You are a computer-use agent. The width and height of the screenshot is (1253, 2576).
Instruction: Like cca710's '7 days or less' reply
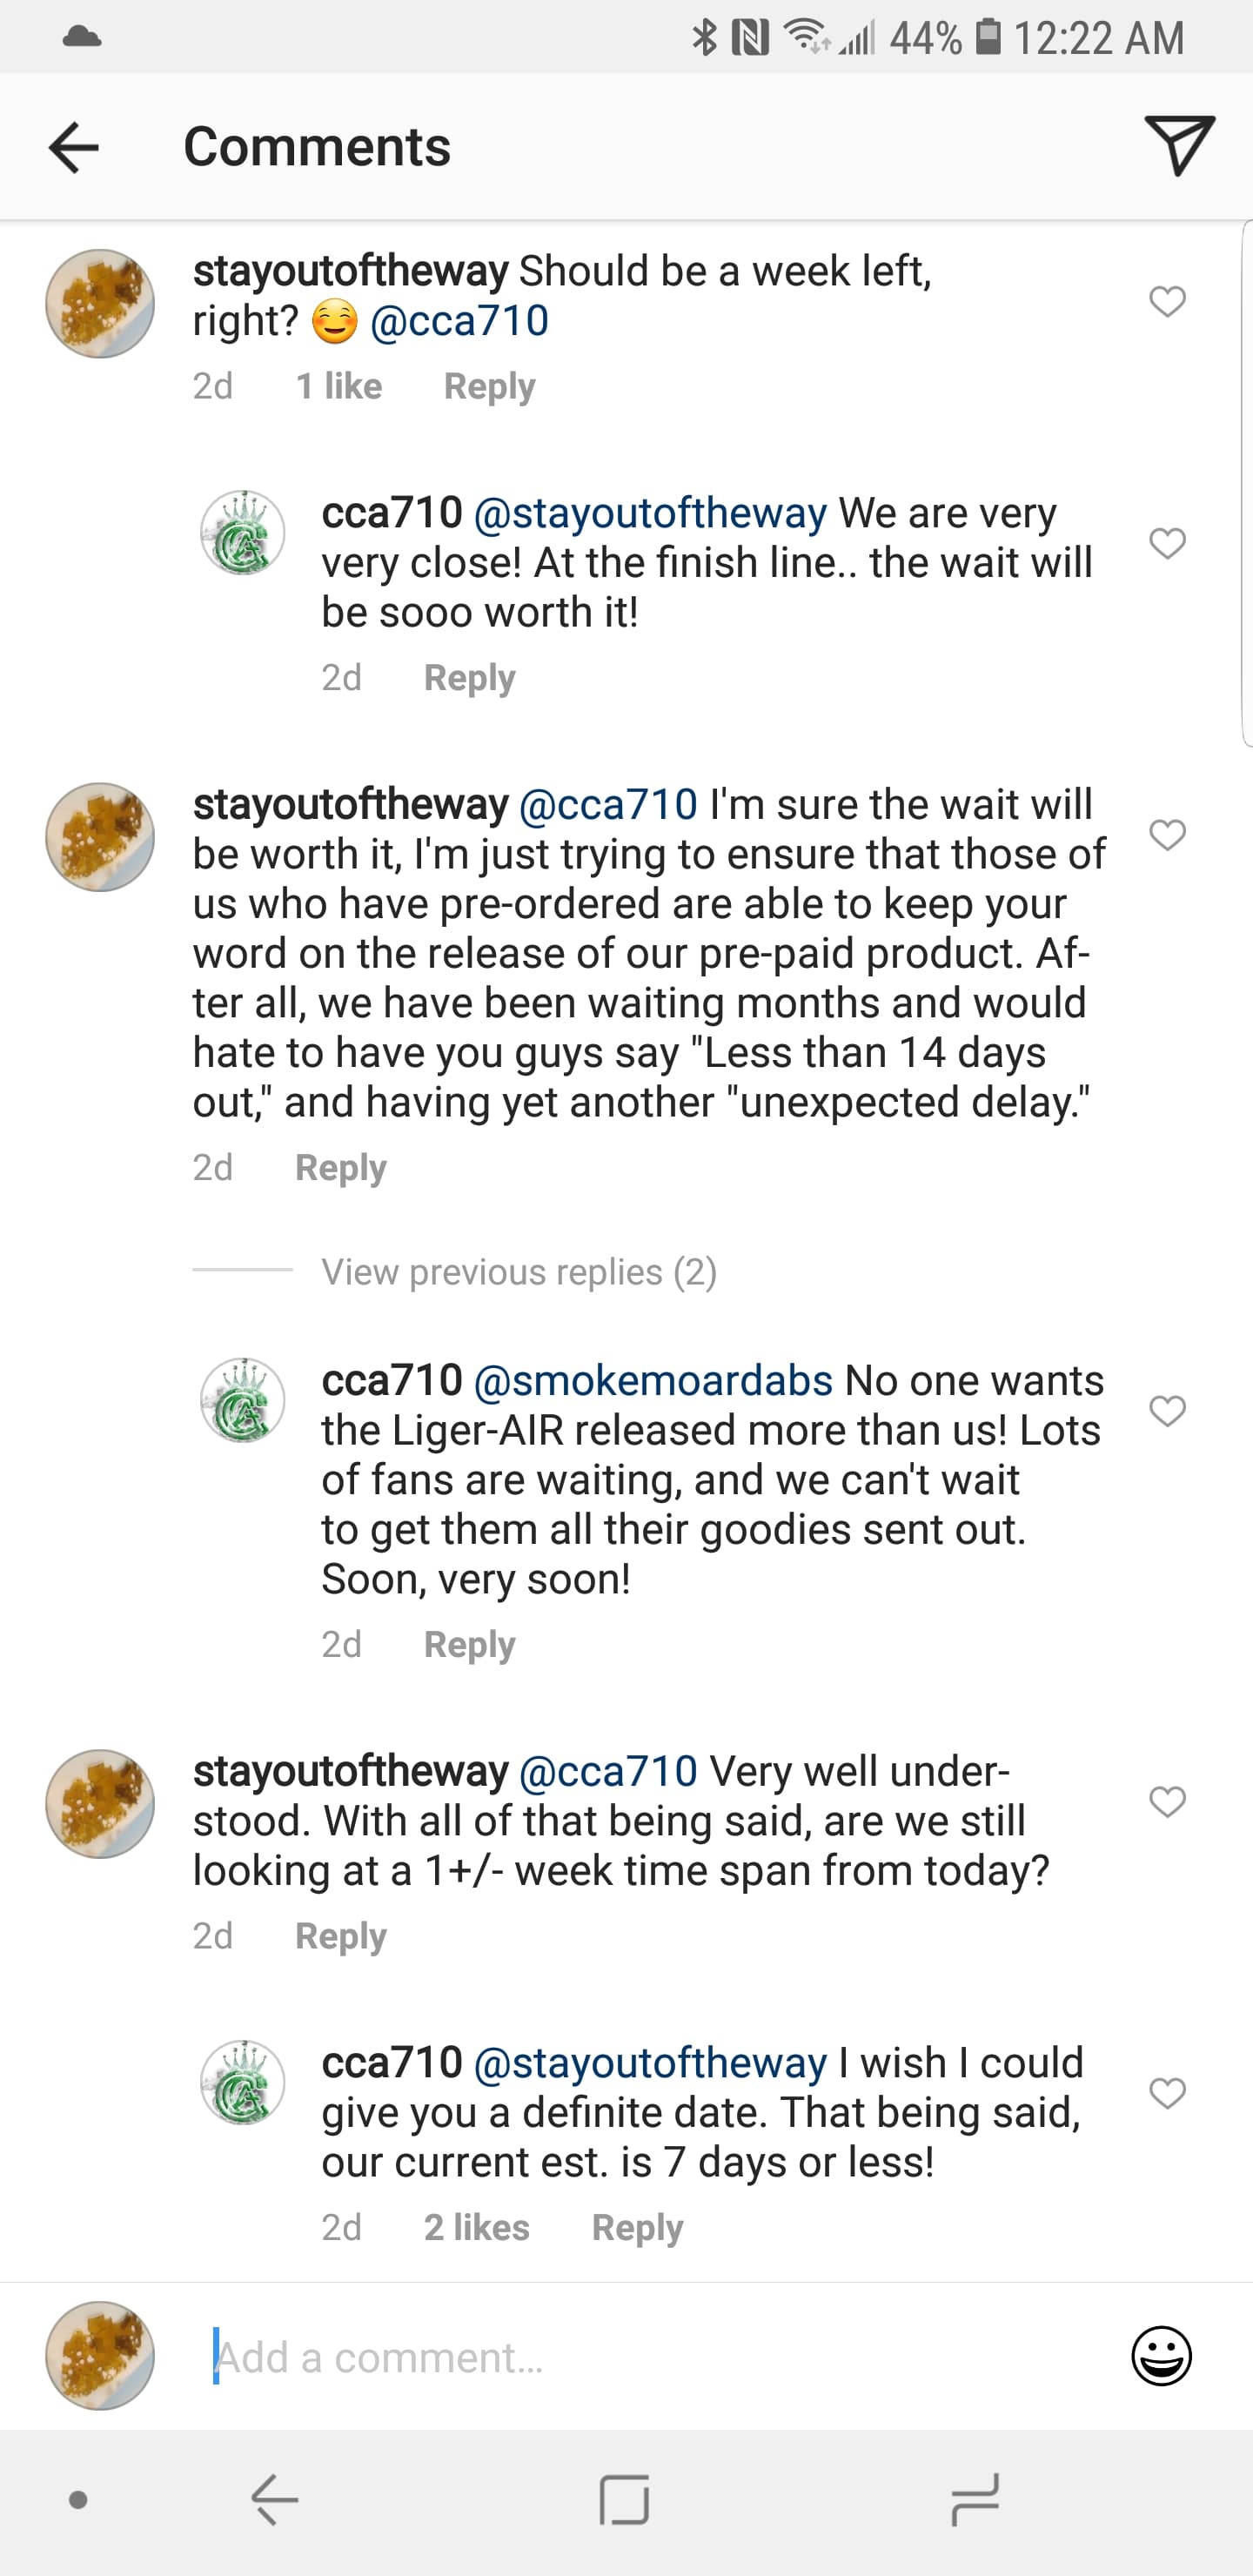[1167, 2093]
